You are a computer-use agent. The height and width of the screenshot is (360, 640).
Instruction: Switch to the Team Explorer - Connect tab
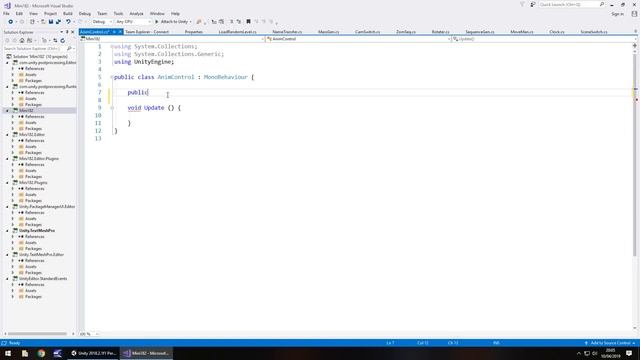pos(147,32)
